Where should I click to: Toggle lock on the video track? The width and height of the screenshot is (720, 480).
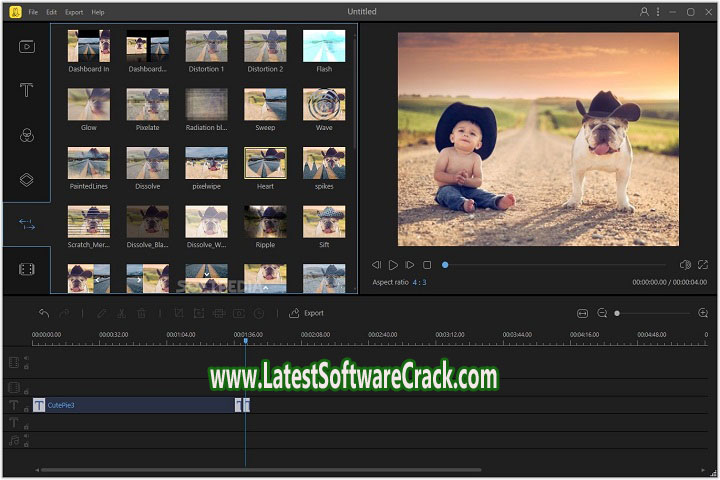[x=26, y=368]
